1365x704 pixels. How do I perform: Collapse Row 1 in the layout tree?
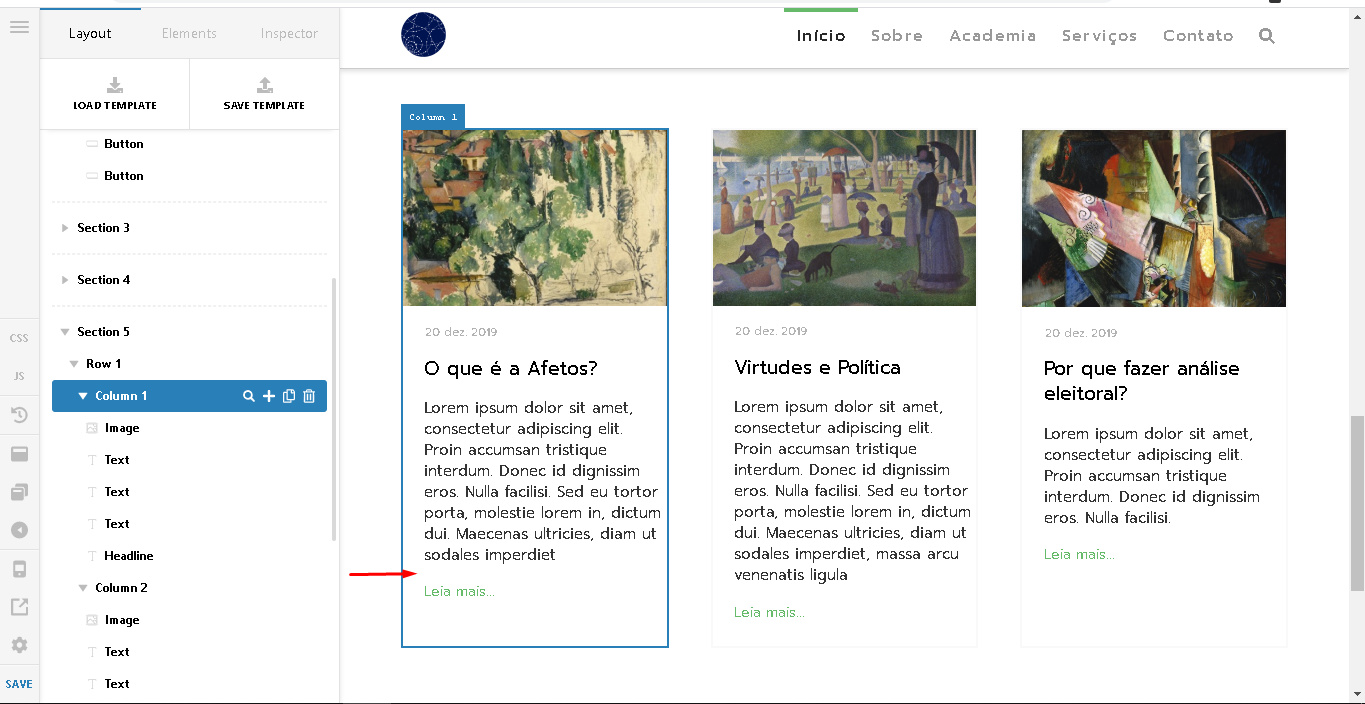[x=74, y=364]
